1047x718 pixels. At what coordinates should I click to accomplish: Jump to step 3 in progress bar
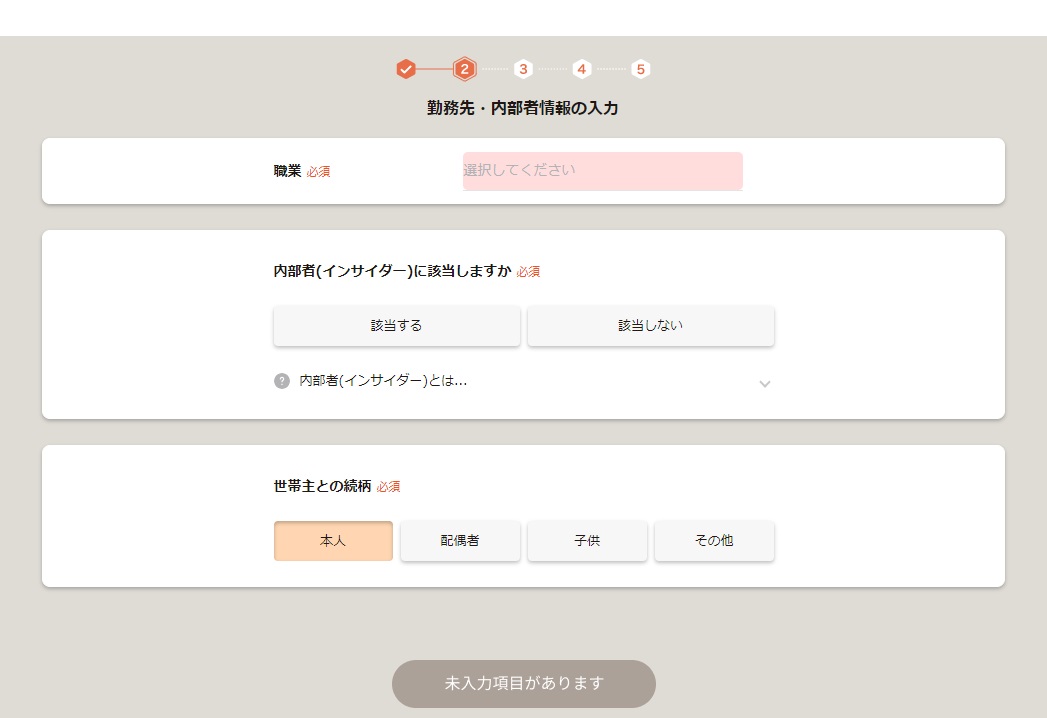(x=523, y=69)
